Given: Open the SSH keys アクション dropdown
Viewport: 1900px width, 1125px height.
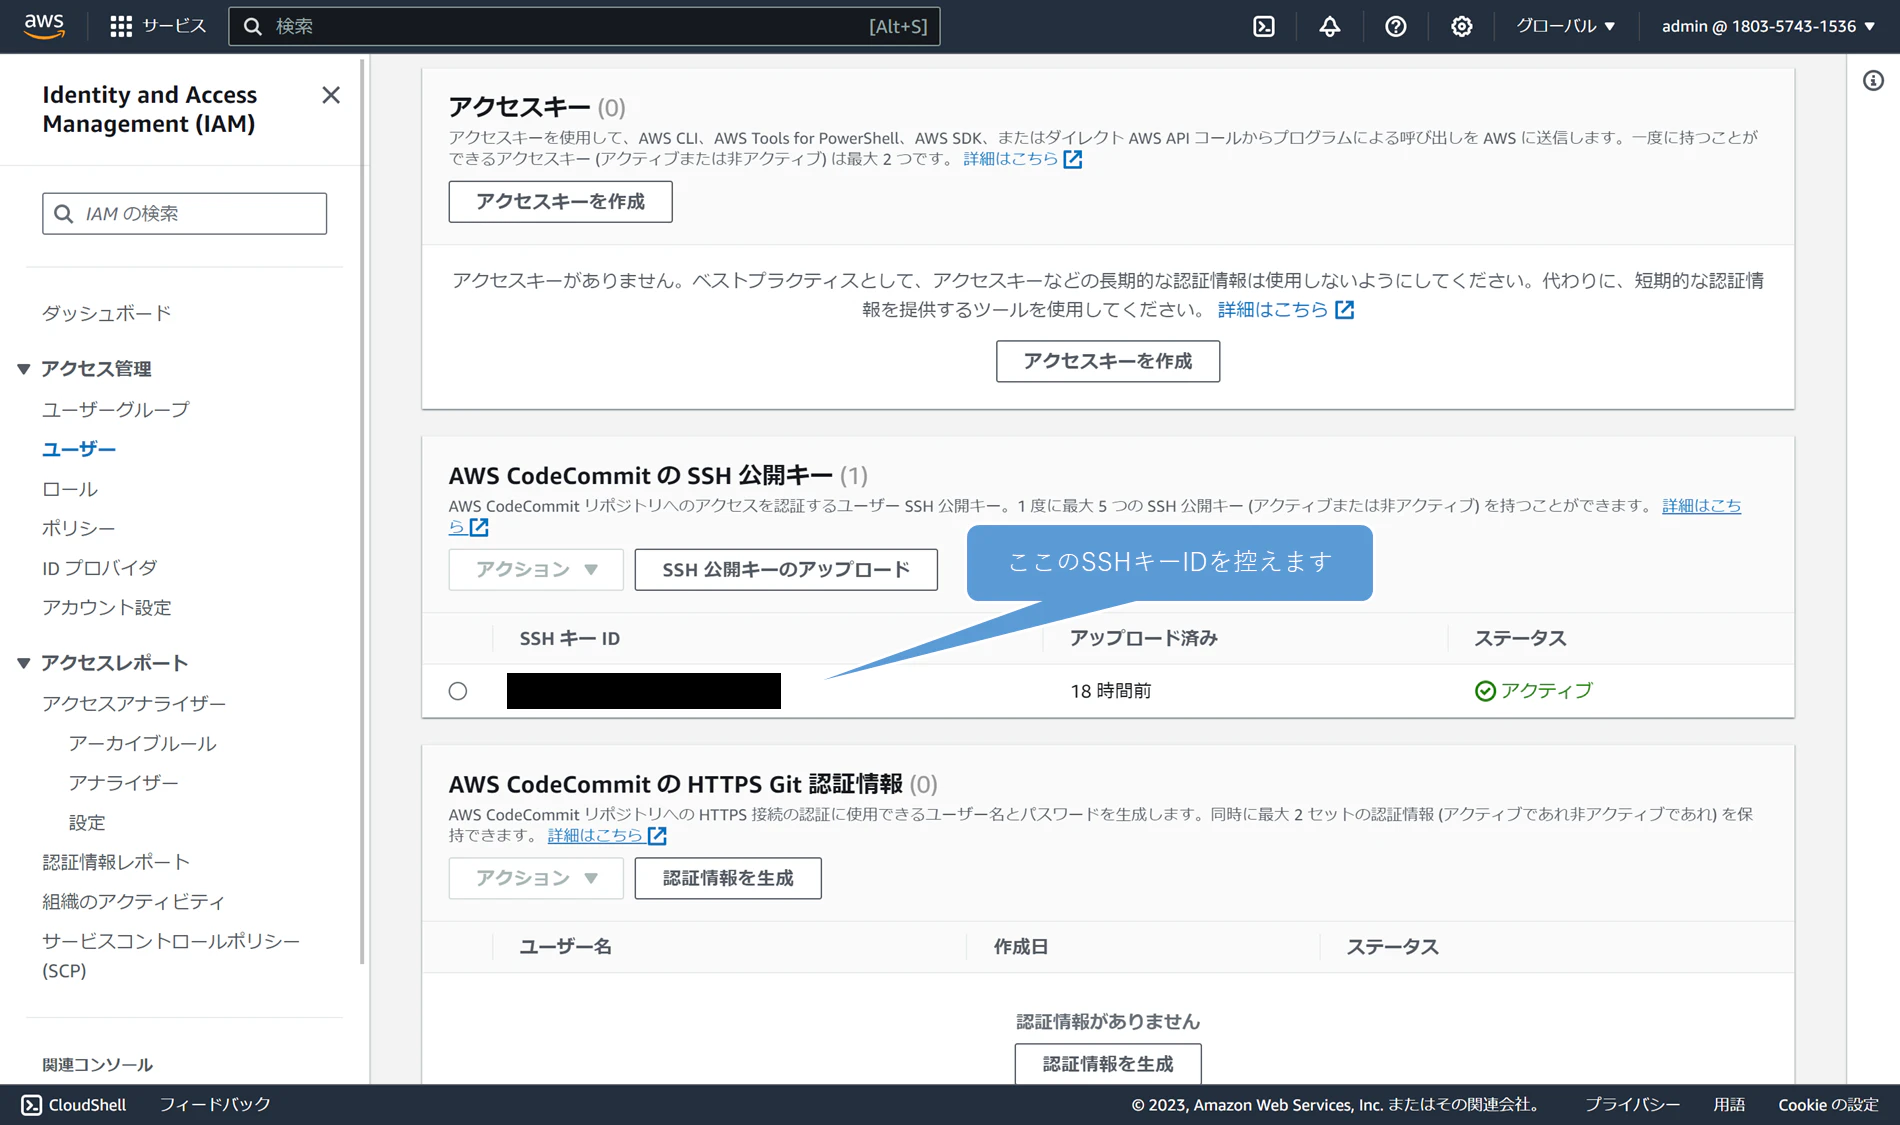Looking at the screenshot, I should (x=536, y=569).
